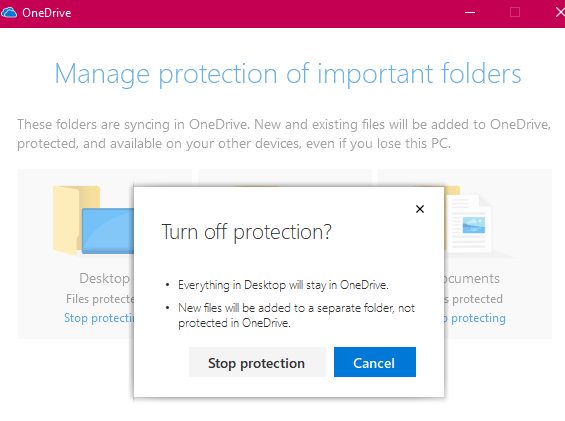Click Stop protecting link under Desktop
Image resolution: width=565 pixels, height=421 pixels.
(99, 318)
